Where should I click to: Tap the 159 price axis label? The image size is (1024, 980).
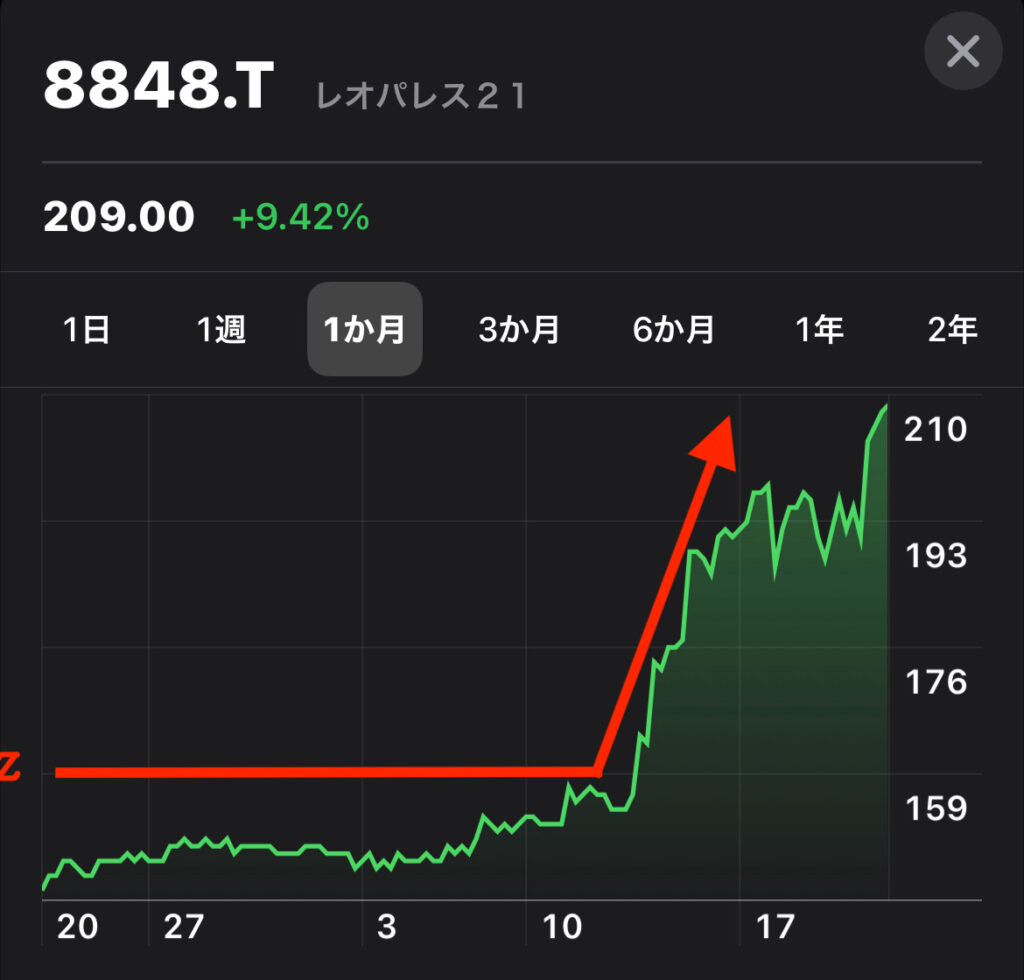coord(935,808)
